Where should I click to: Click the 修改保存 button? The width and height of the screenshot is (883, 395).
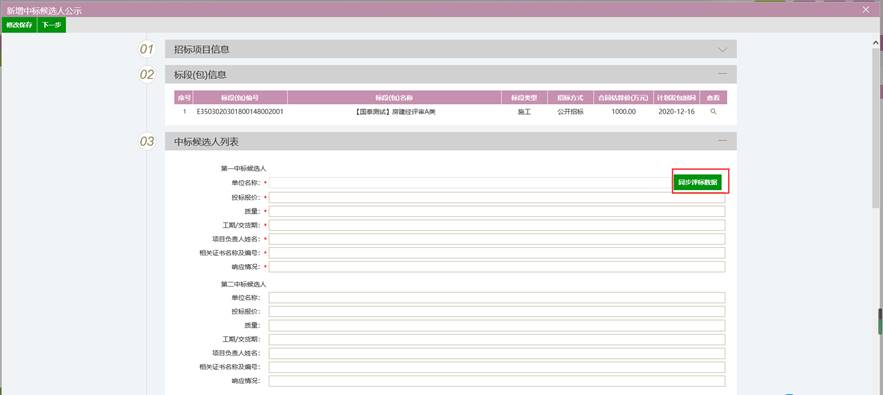coord(19,25)
